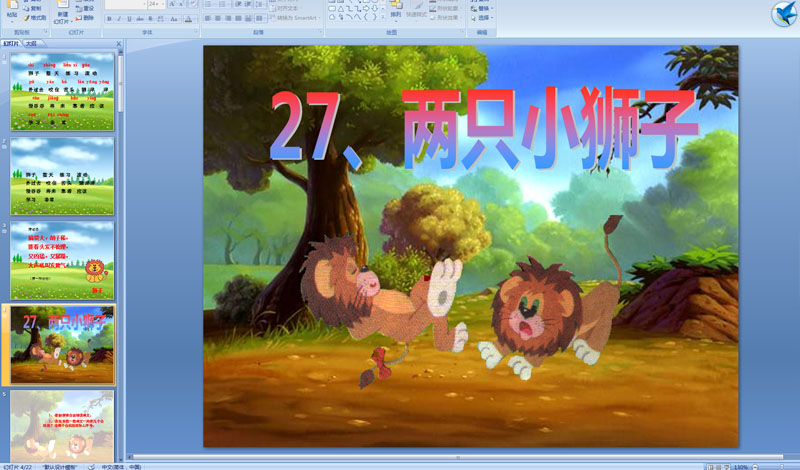Image resolution: width=800 pixels, height=470 pixels.
Task: Decrease font size with shrink font icon
Action: tap(181, 4)
